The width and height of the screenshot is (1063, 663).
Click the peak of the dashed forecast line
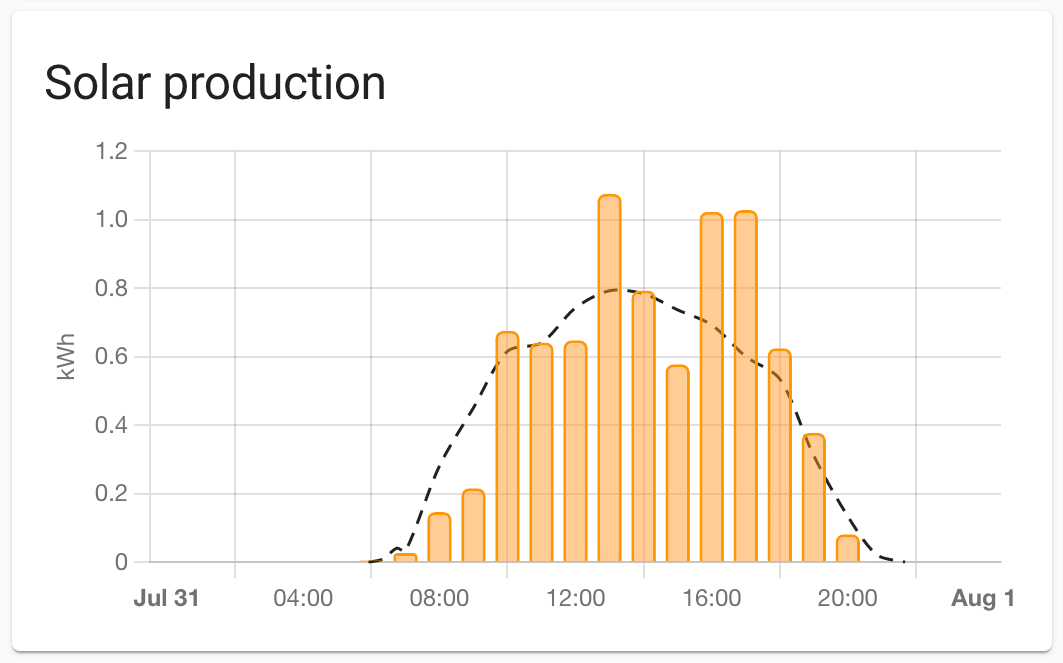(615, 290)
